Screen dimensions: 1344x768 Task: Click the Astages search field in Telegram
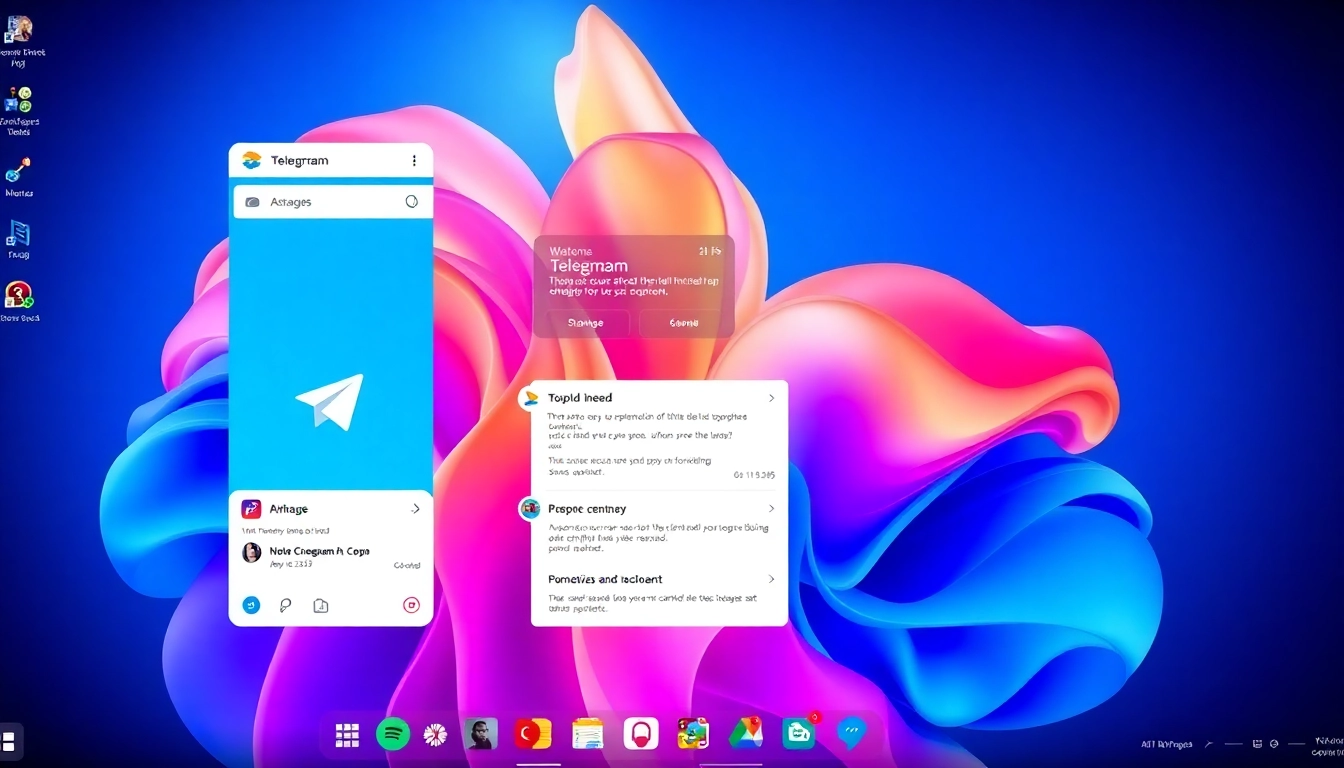coord(332,201)
